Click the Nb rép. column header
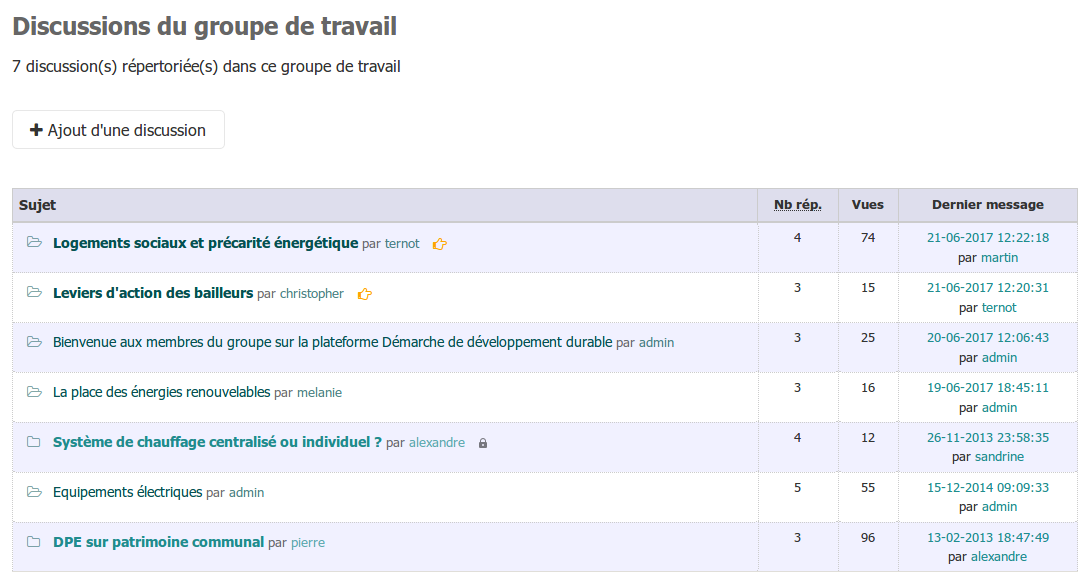1089x580 pixels. 797,205
